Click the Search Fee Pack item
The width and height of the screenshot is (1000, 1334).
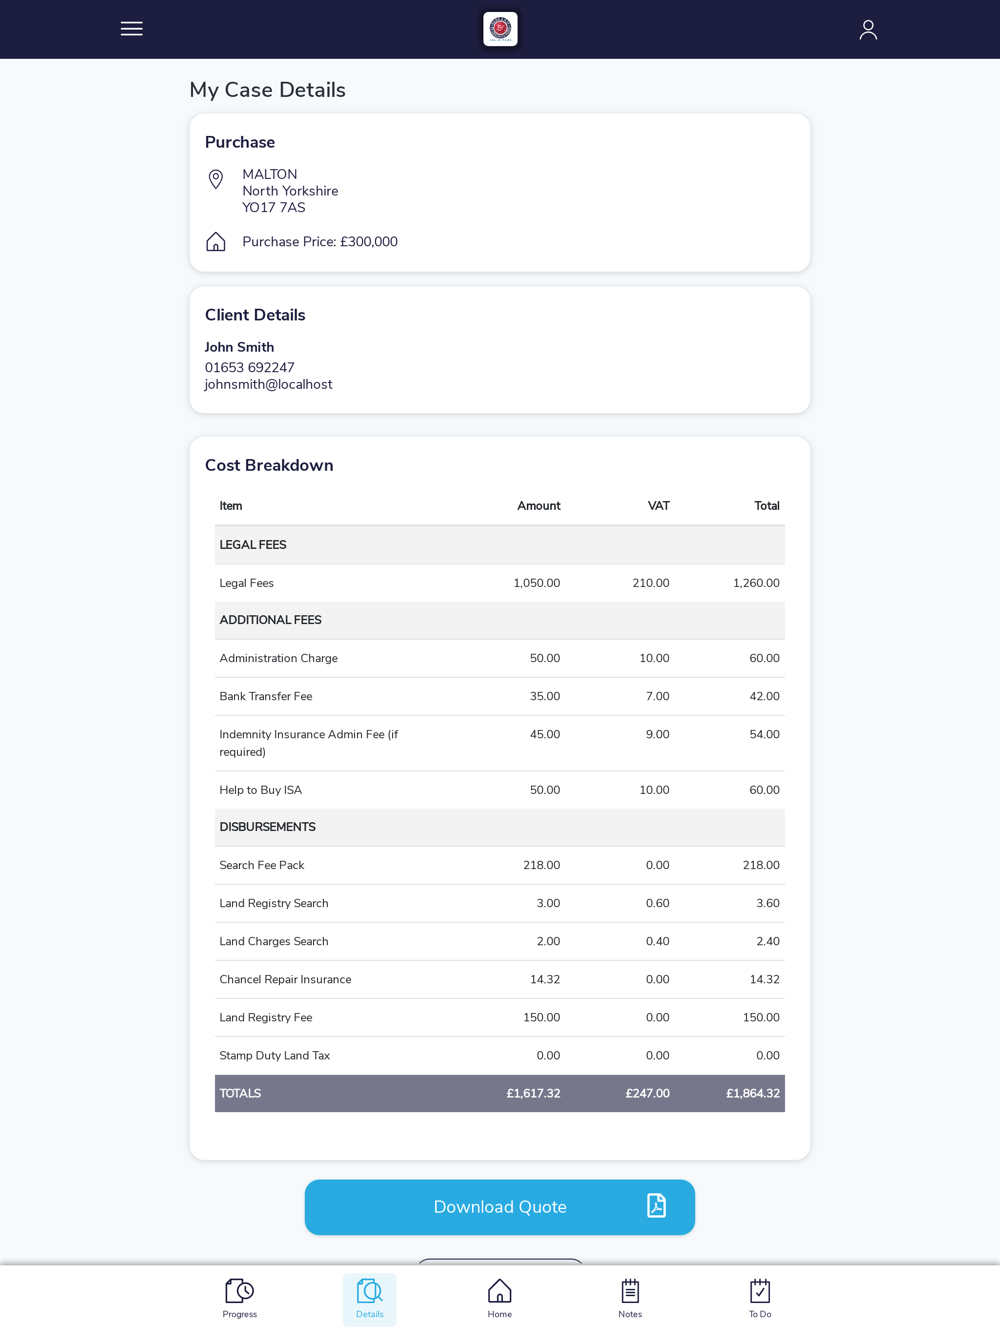click(x=262, y=866)
